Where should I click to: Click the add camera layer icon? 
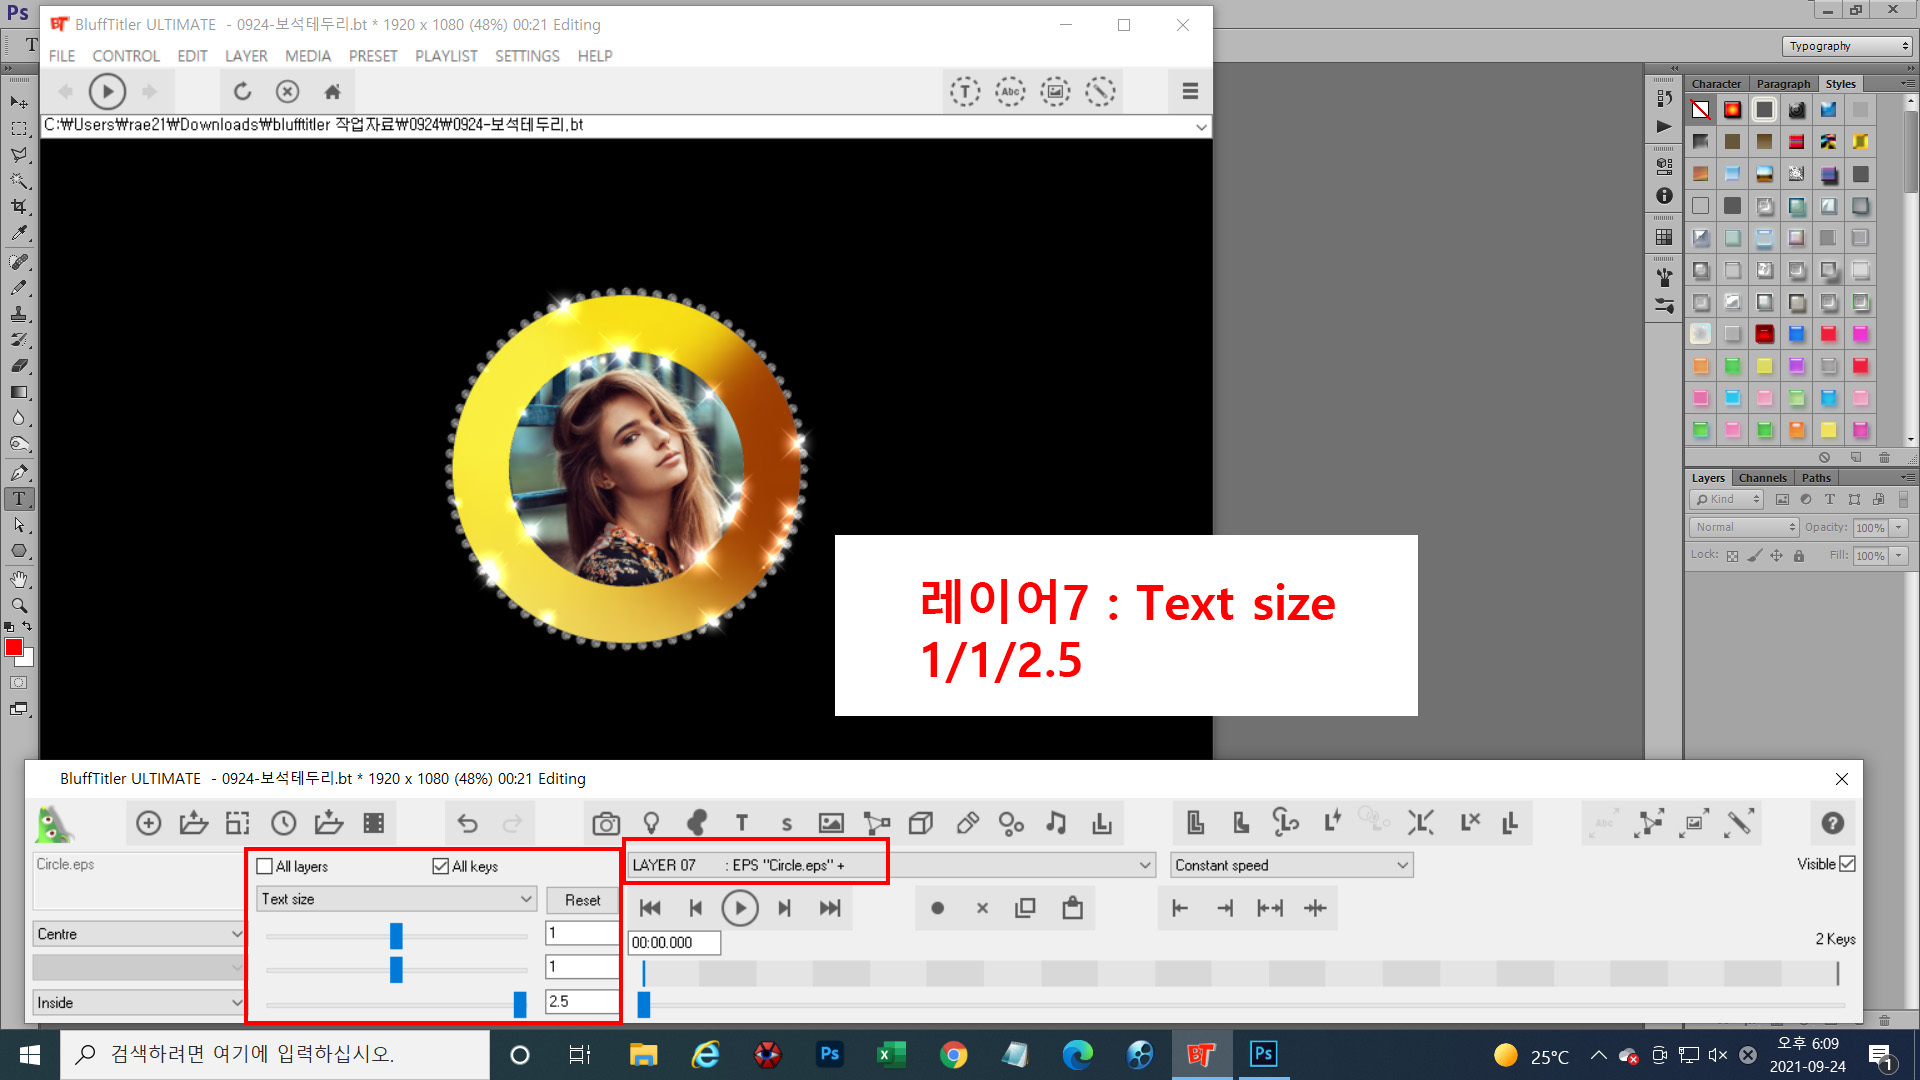[x=605, y=823]
